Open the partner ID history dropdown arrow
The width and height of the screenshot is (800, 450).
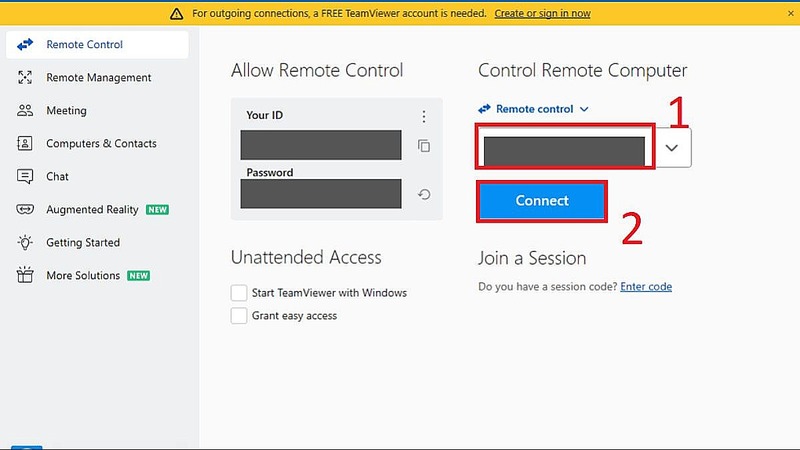(673, 148)
